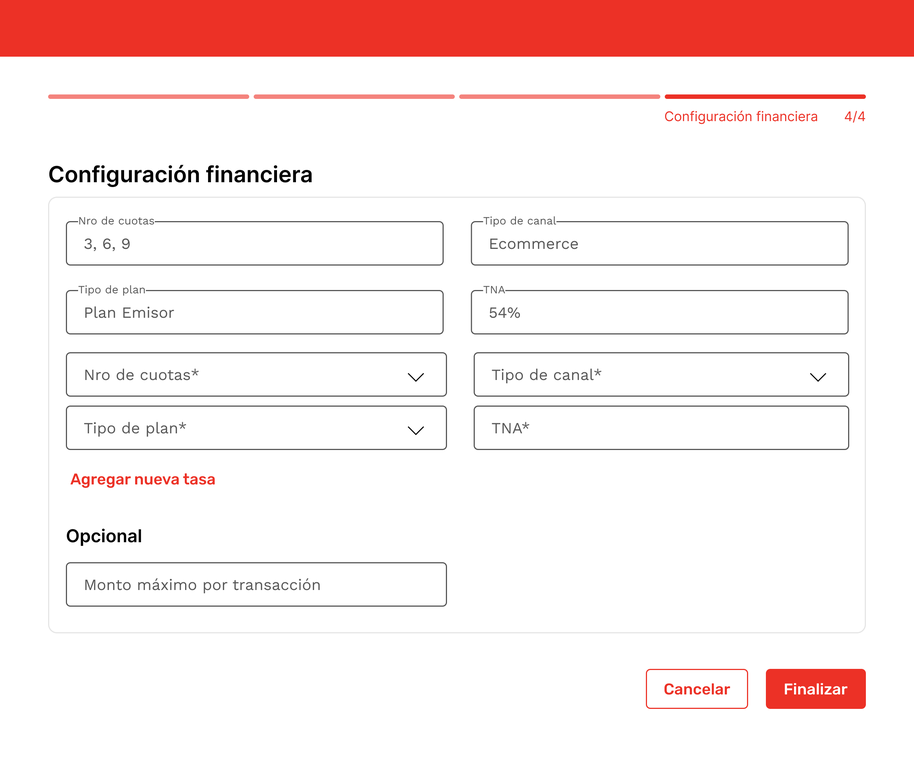Click the 4/4 step counter
The height and width of the screenshot is (757, 914).
(855, 117)
